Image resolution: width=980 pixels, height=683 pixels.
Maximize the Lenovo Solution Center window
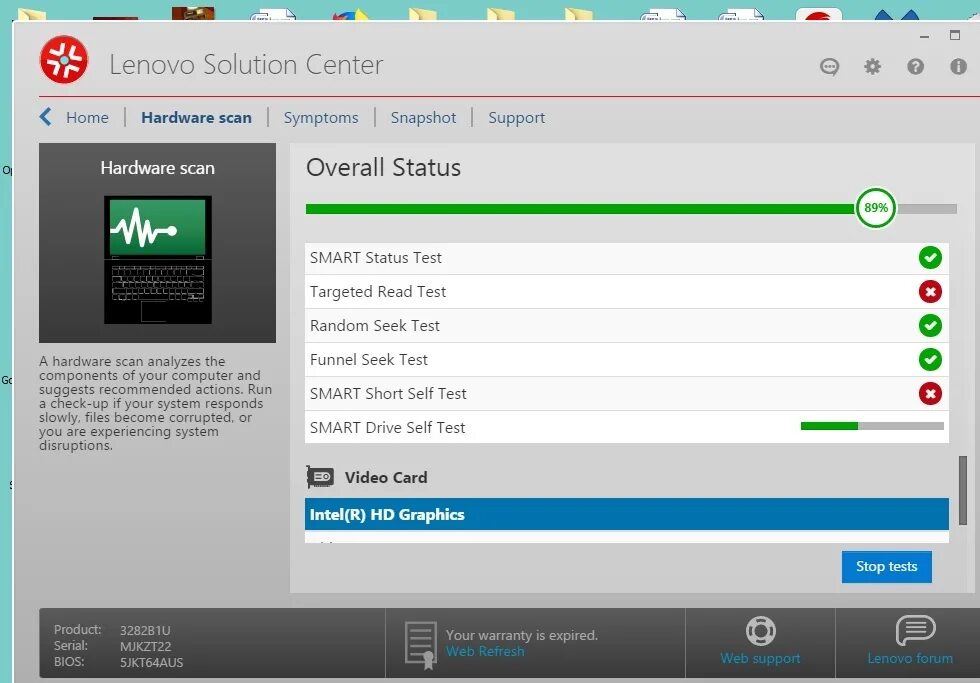954,35
